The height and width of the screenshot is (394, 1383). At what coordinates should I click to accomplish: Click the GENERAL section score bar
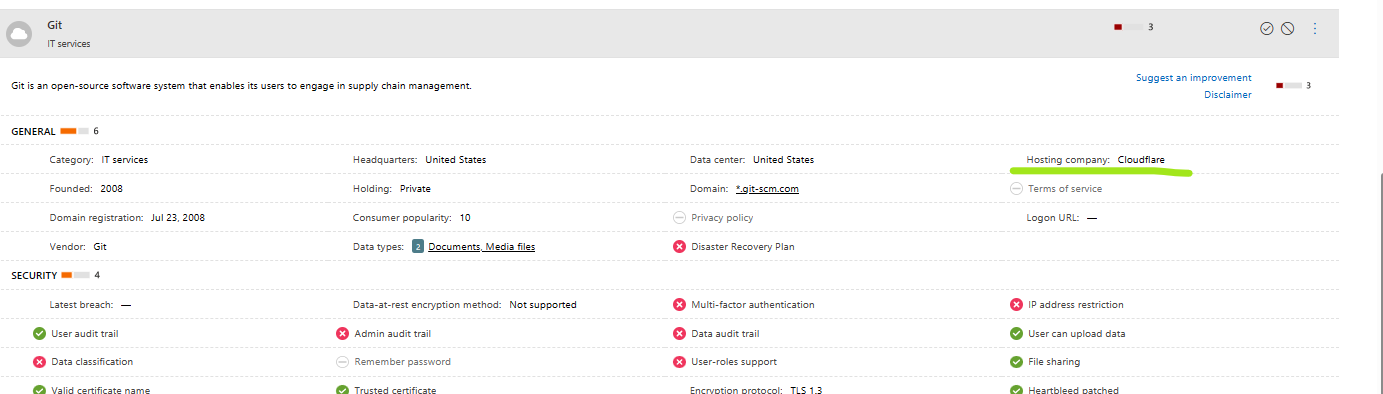coord(75,131)
